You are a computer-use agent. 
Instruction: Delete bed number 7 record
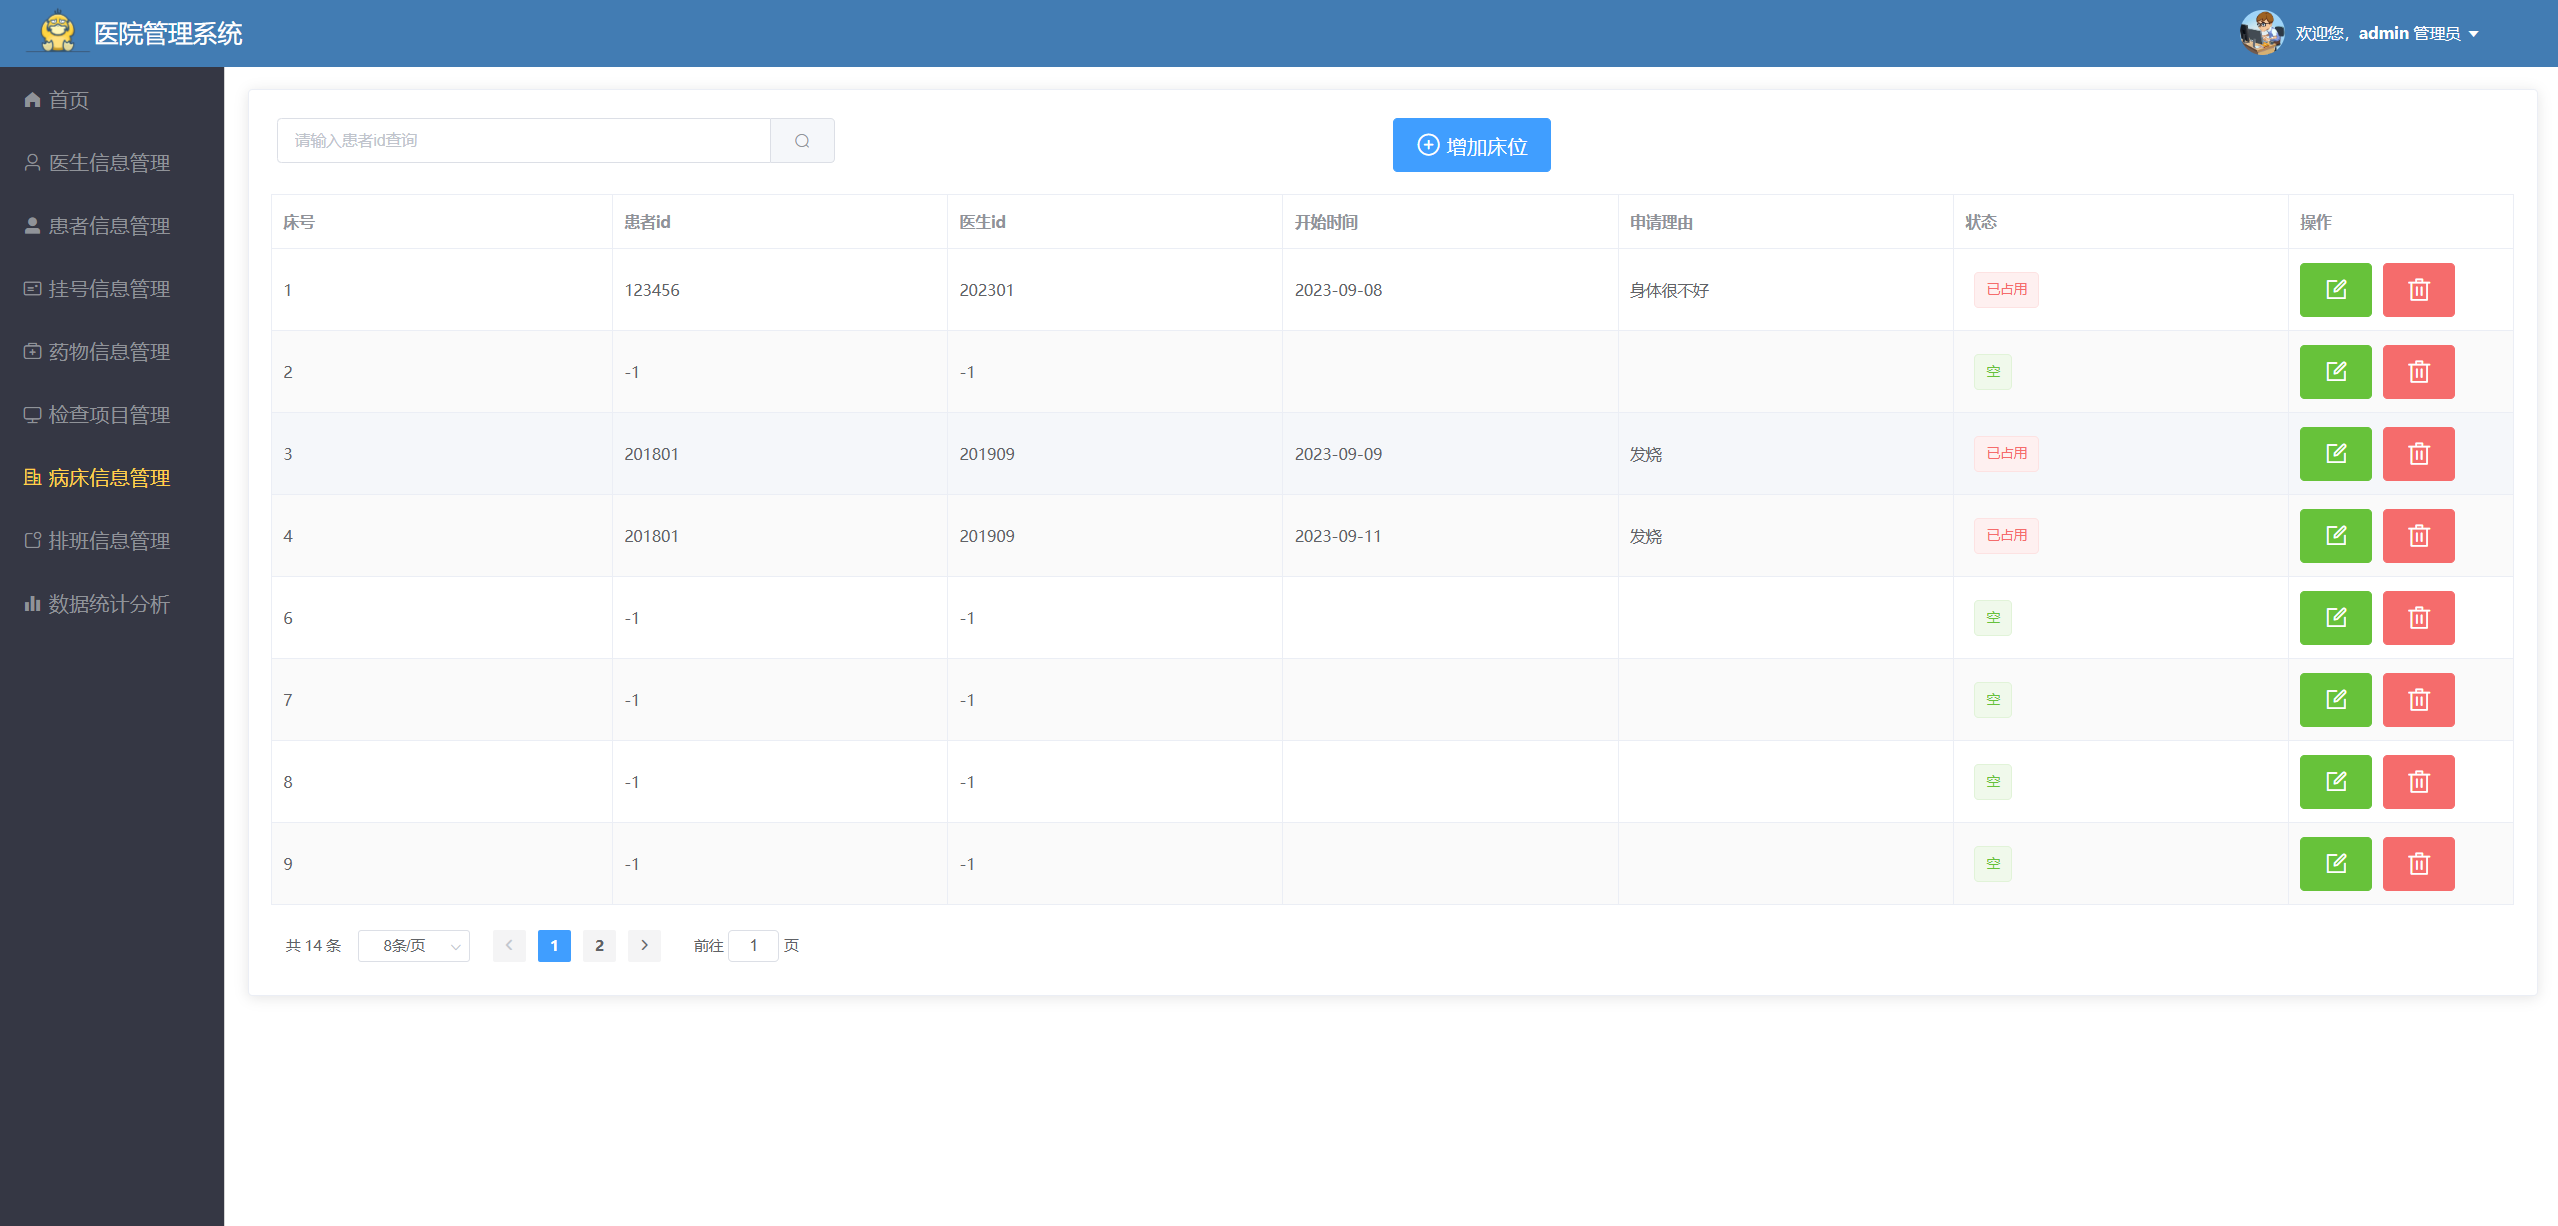[x=2418, y=700]
